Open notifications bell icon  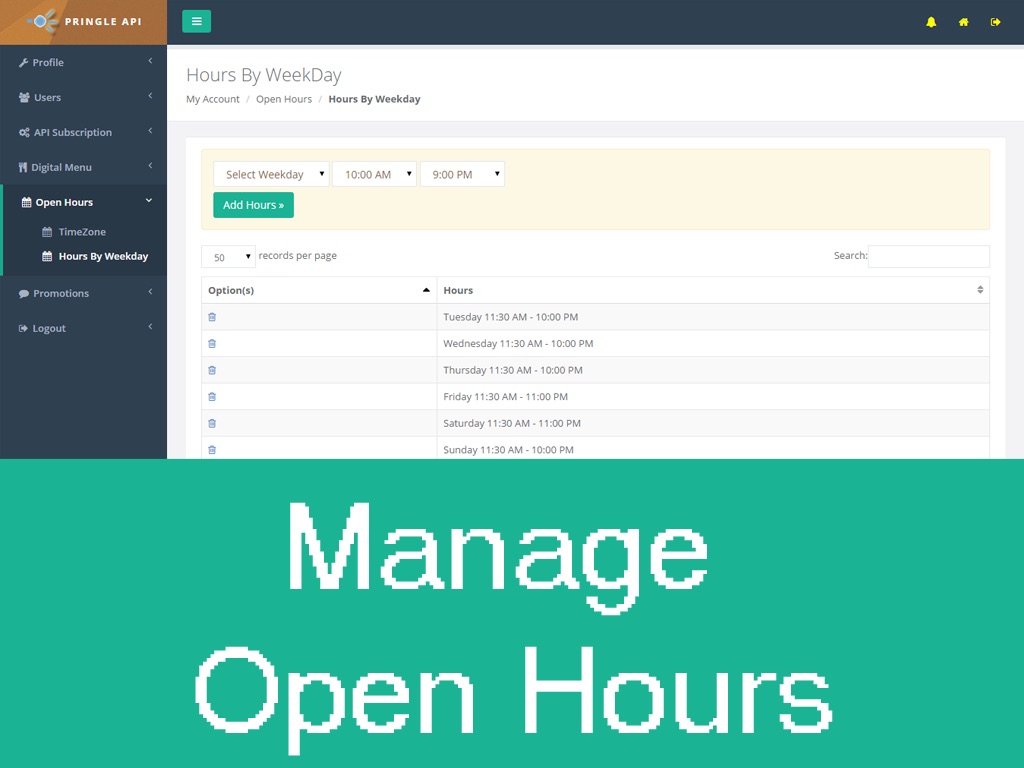(931, 22)
